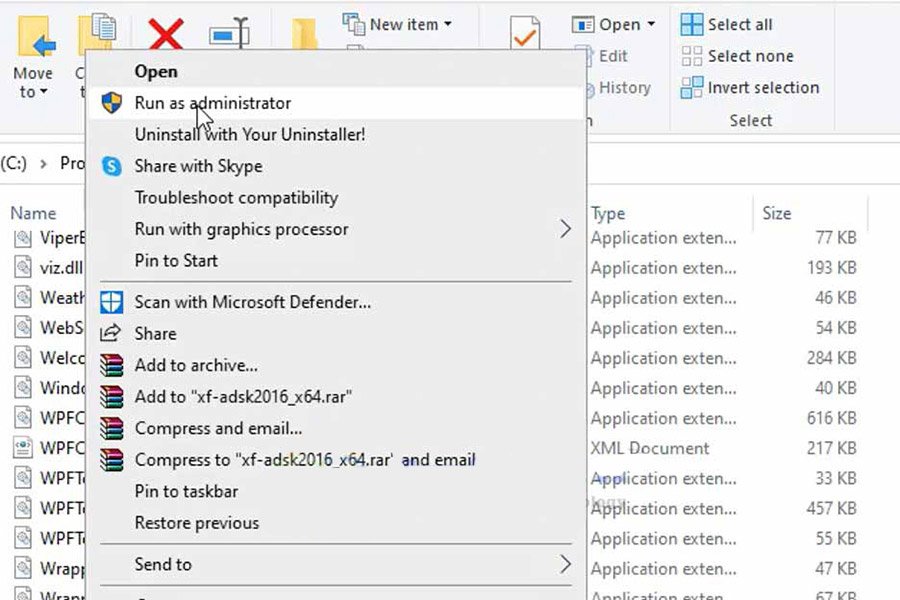
Task: Click the 193 KB size cell
Action: pos(831,268)
